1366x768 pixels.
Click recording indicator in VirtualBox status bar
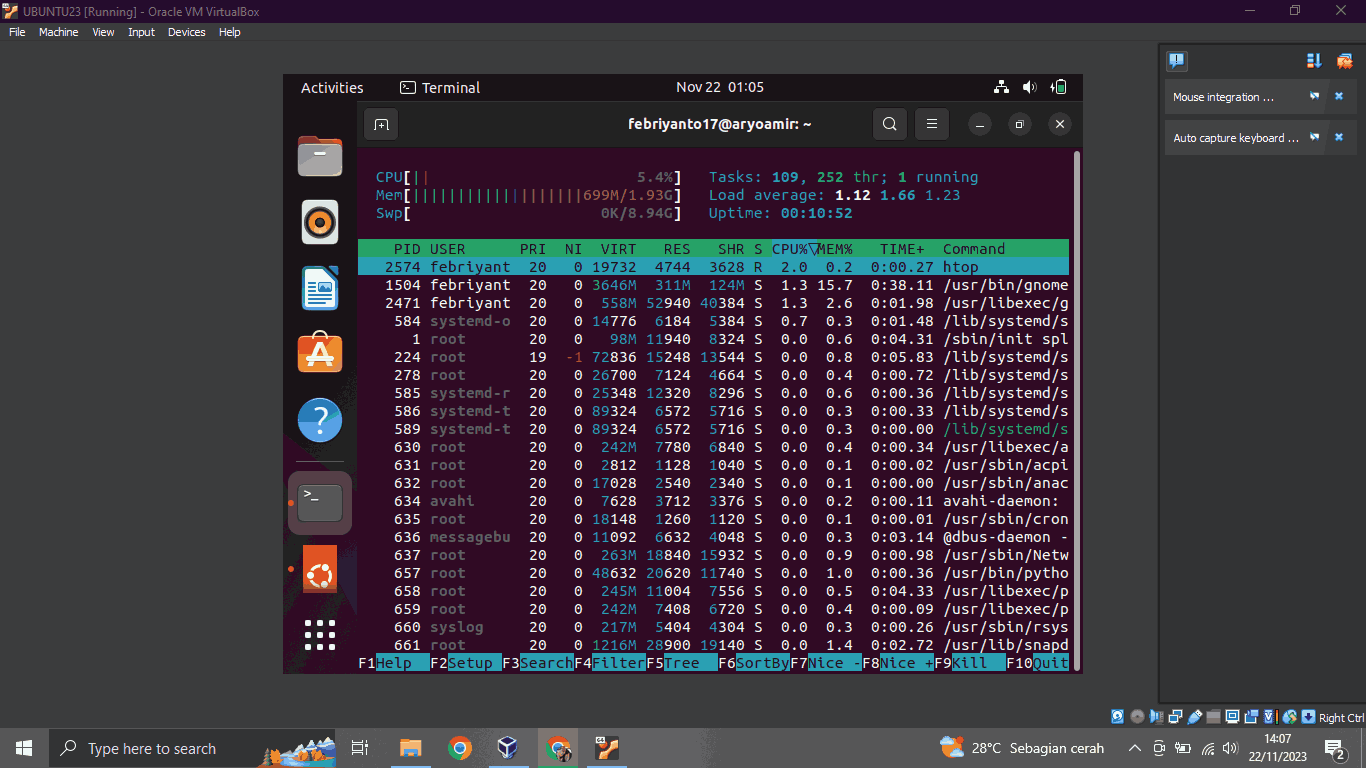[x=1251, y=717]
